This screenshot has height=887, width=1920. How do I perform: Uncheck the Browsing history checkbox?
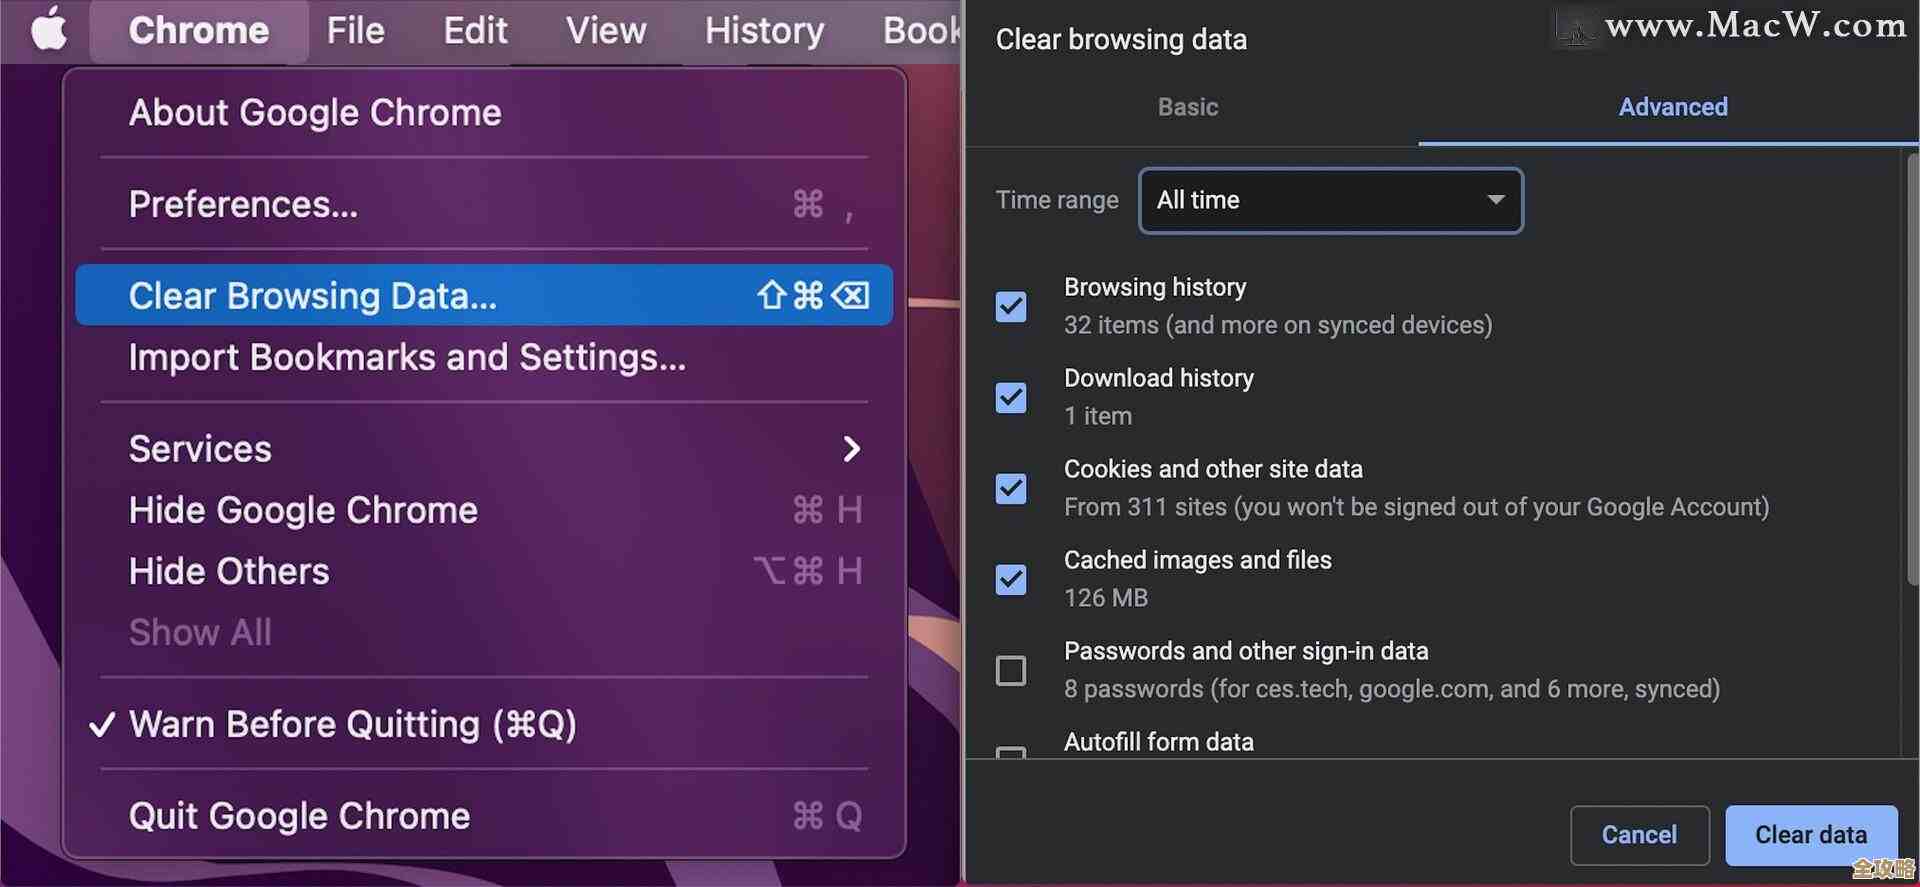pos(1011,307)
